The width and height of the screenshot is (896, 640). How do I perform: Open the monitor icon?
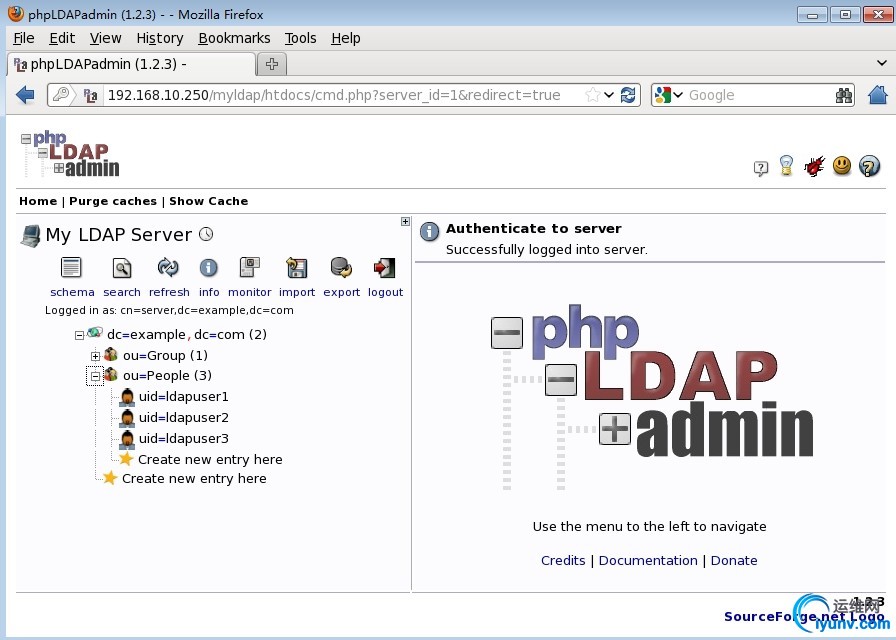tap(250, 267)
